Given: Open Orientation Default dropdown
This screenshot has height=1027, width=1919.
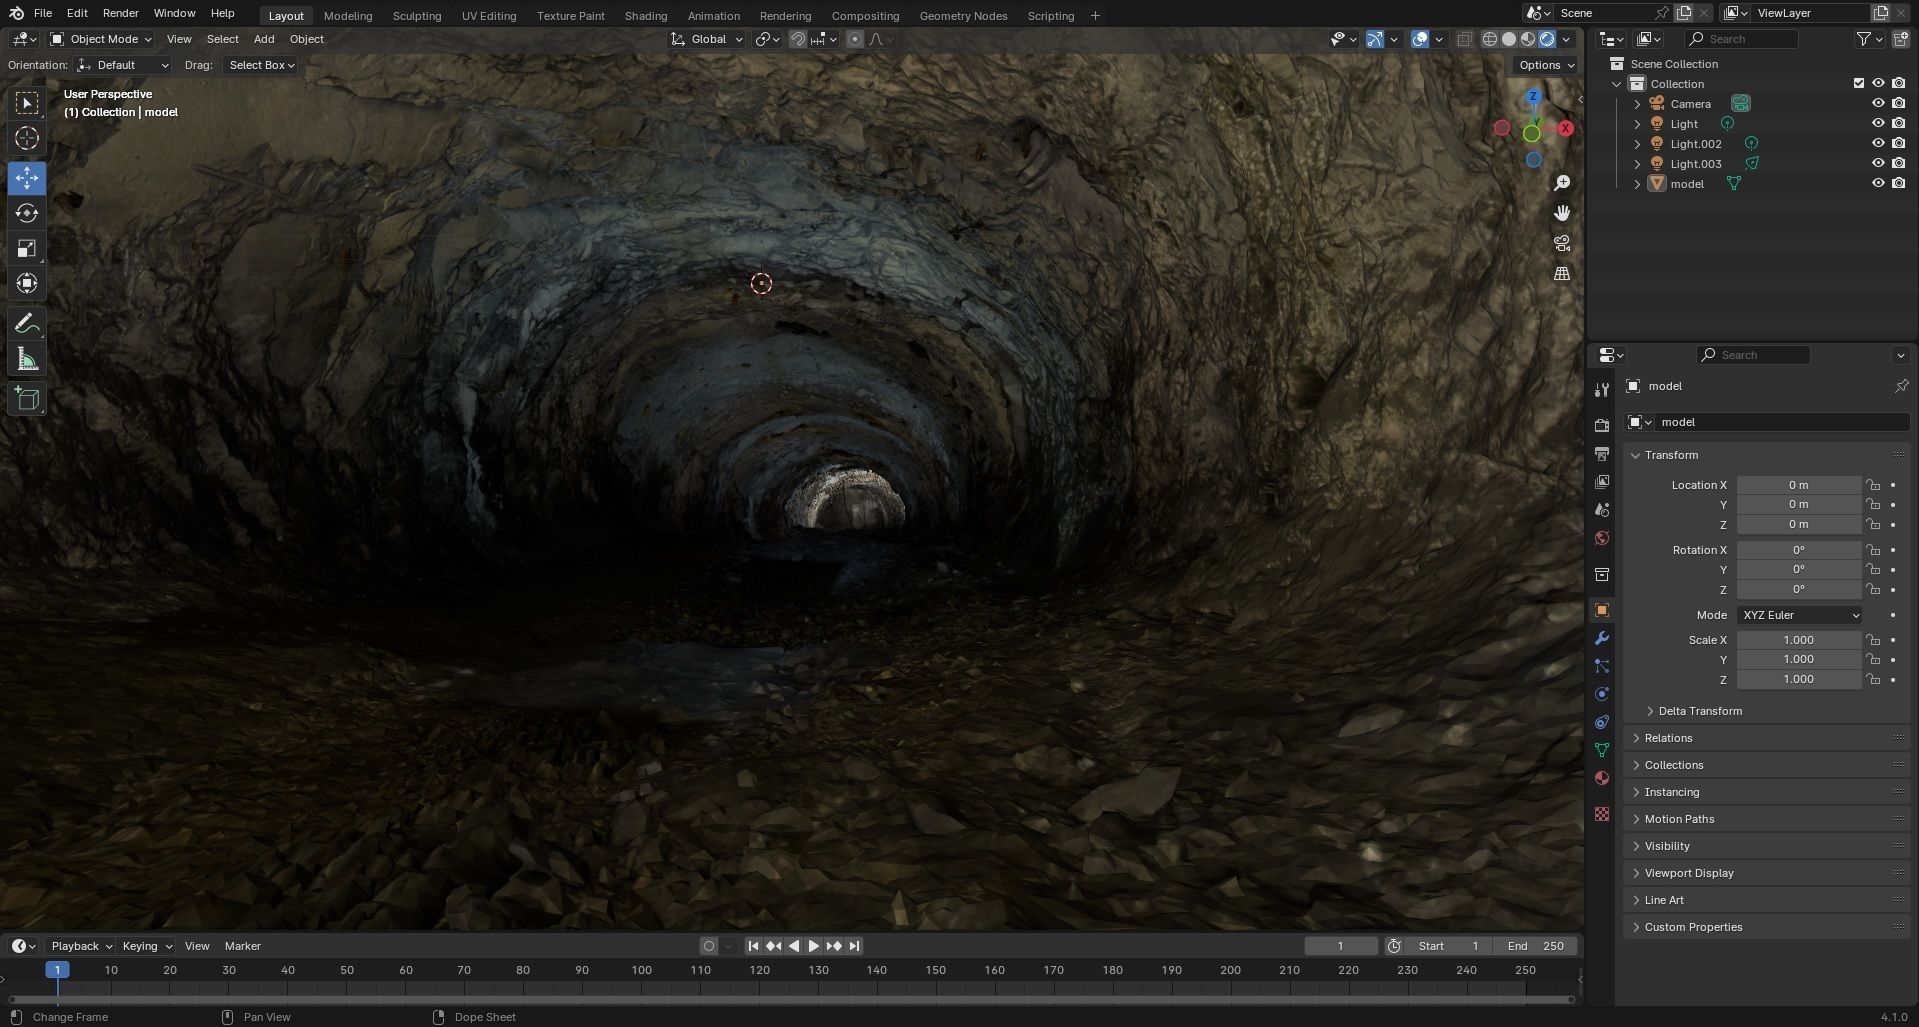Looking at the screenshot, I should [123, 65].
